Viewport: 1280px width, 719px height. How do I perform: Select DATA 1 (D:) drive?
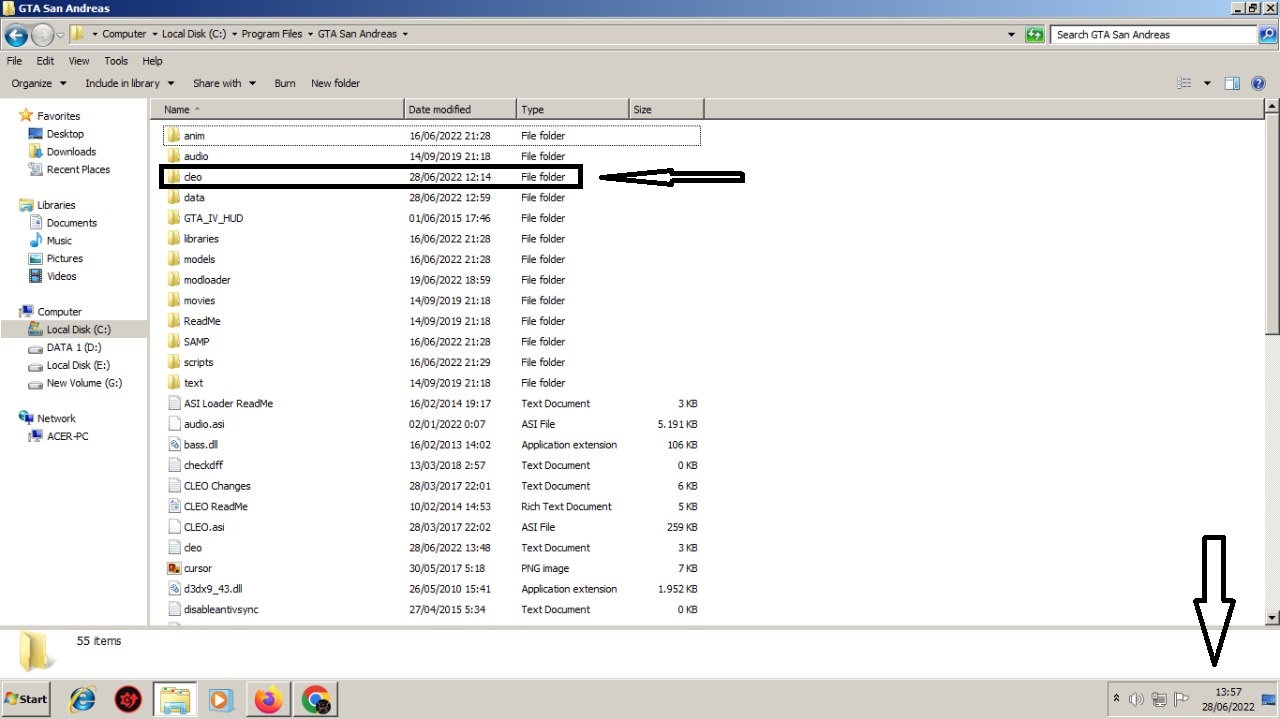[x=73, y=348]
